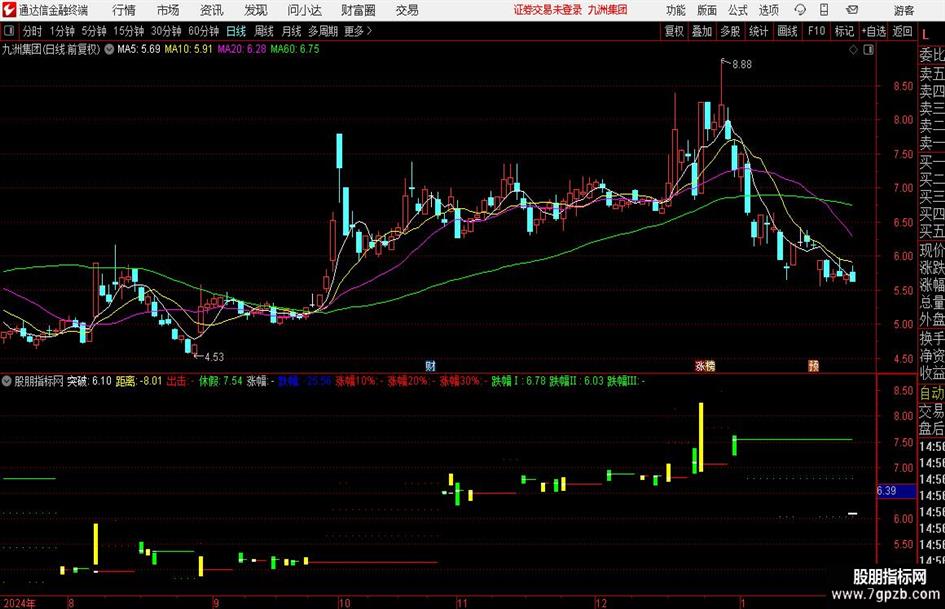Click the 财 marker on chart
The height and width of the screenshot is (609, 945).
430,365
